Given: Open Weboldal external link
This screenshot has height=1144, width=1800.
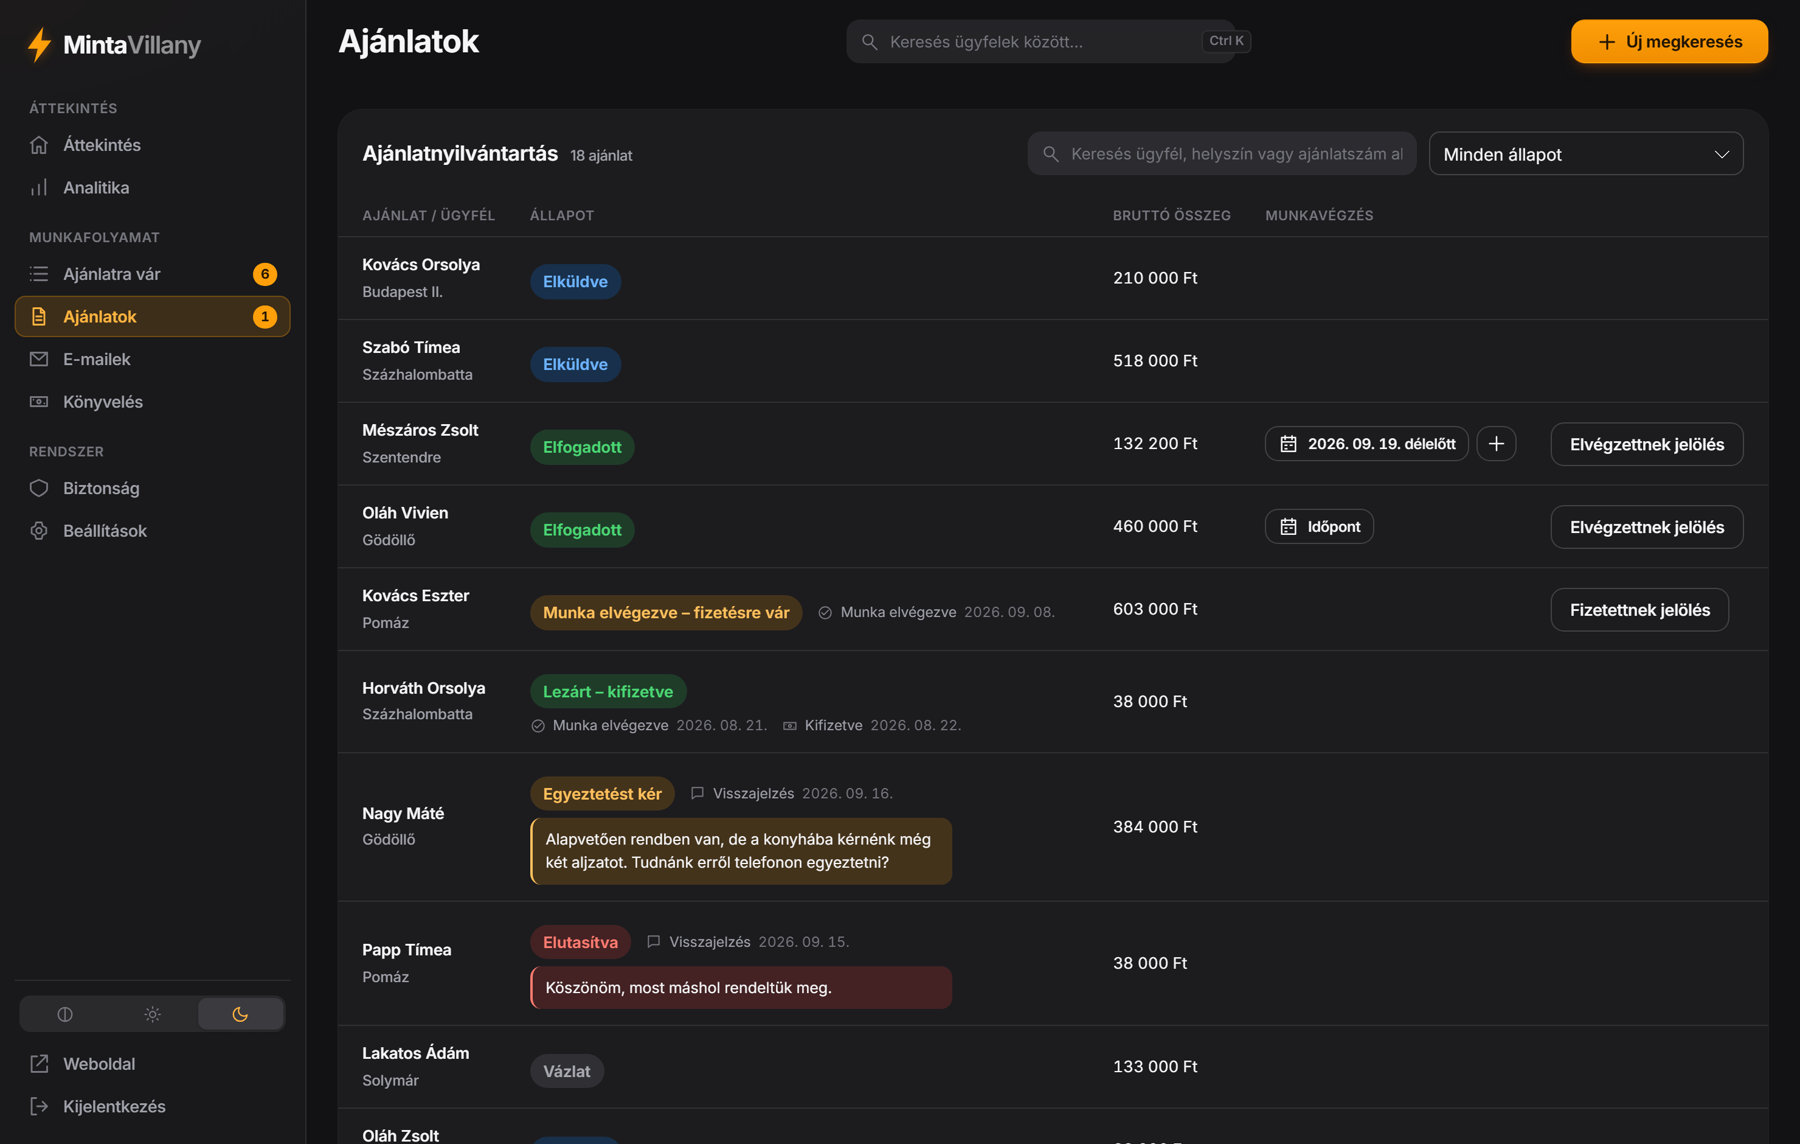Looking at the screenshot, I should tap(152, 1064).
